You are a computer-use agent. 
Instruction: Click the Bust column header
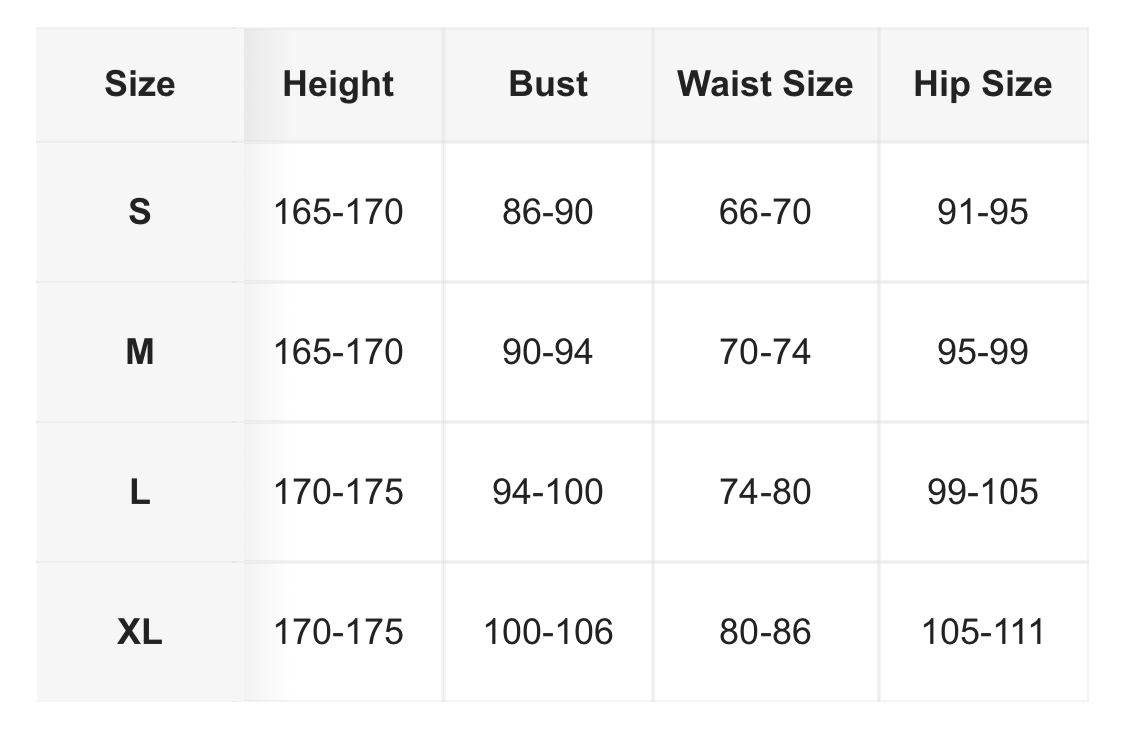pyautogui.click(x=548, y=84)
